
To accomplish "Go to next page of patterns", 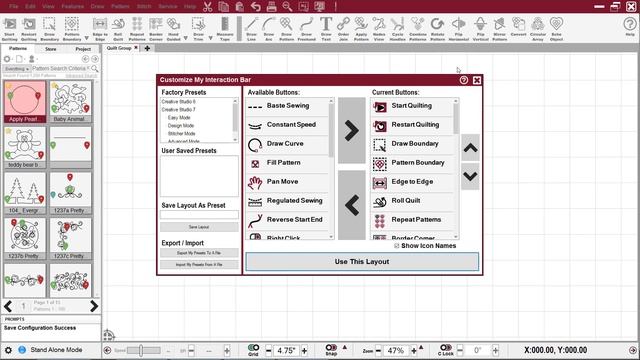I will (94, 306).
